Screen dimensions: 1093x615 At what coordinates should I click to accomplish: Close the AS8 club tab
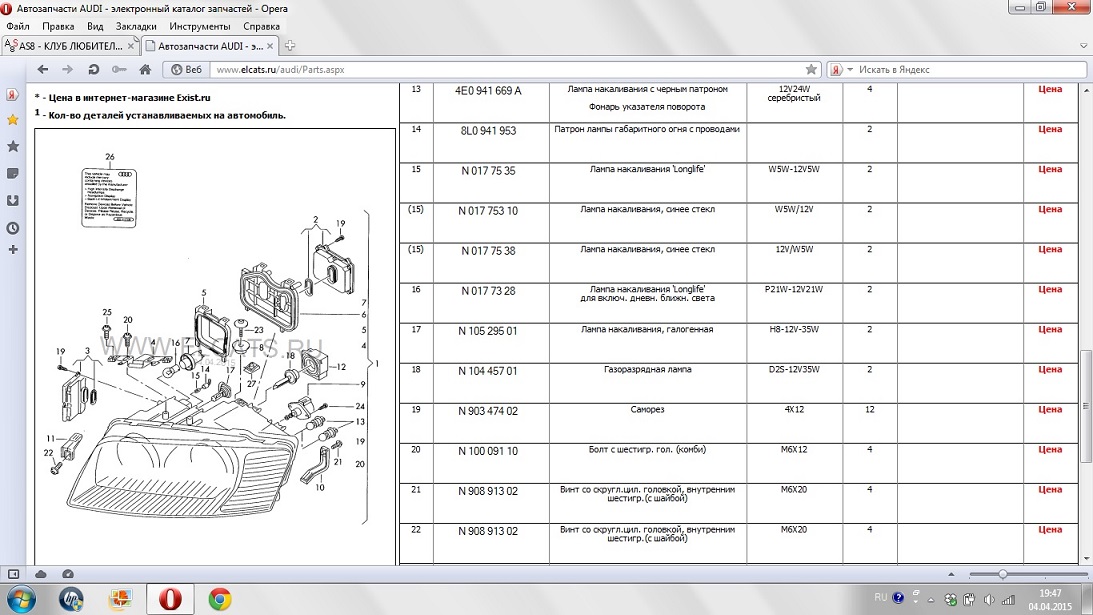click(x=131, y=45)
